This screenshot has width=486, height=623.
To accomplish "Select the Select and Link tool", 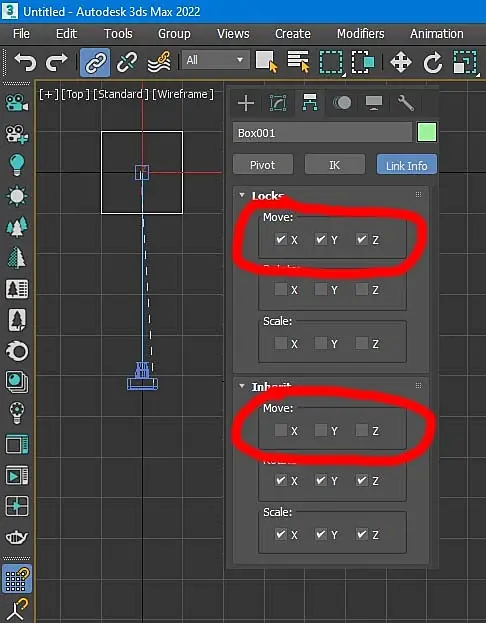I will click(x=95, y=62).
